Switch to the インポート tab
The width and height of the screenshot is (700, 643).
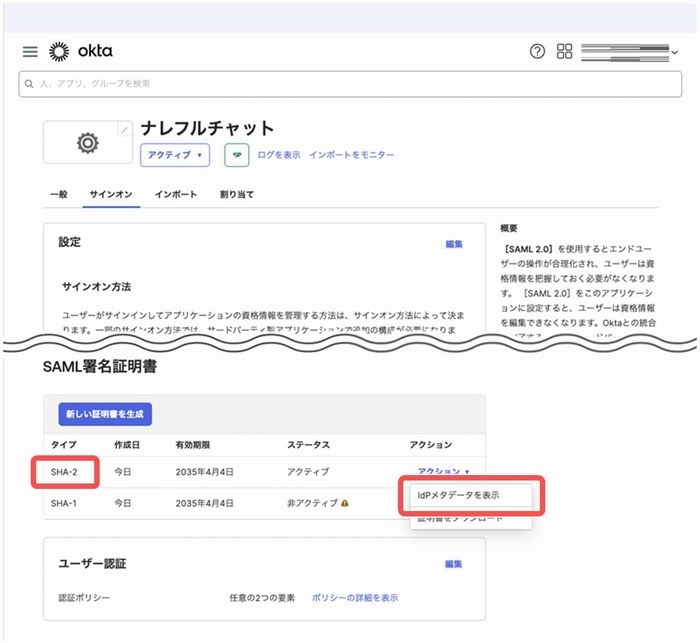(175, 194)
